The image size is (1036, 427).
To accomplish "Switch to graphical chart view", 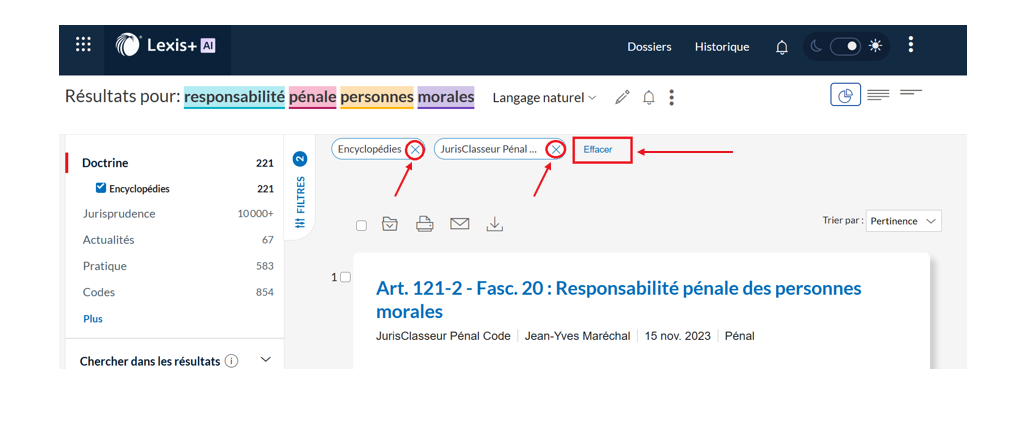I will coord(845,95).
